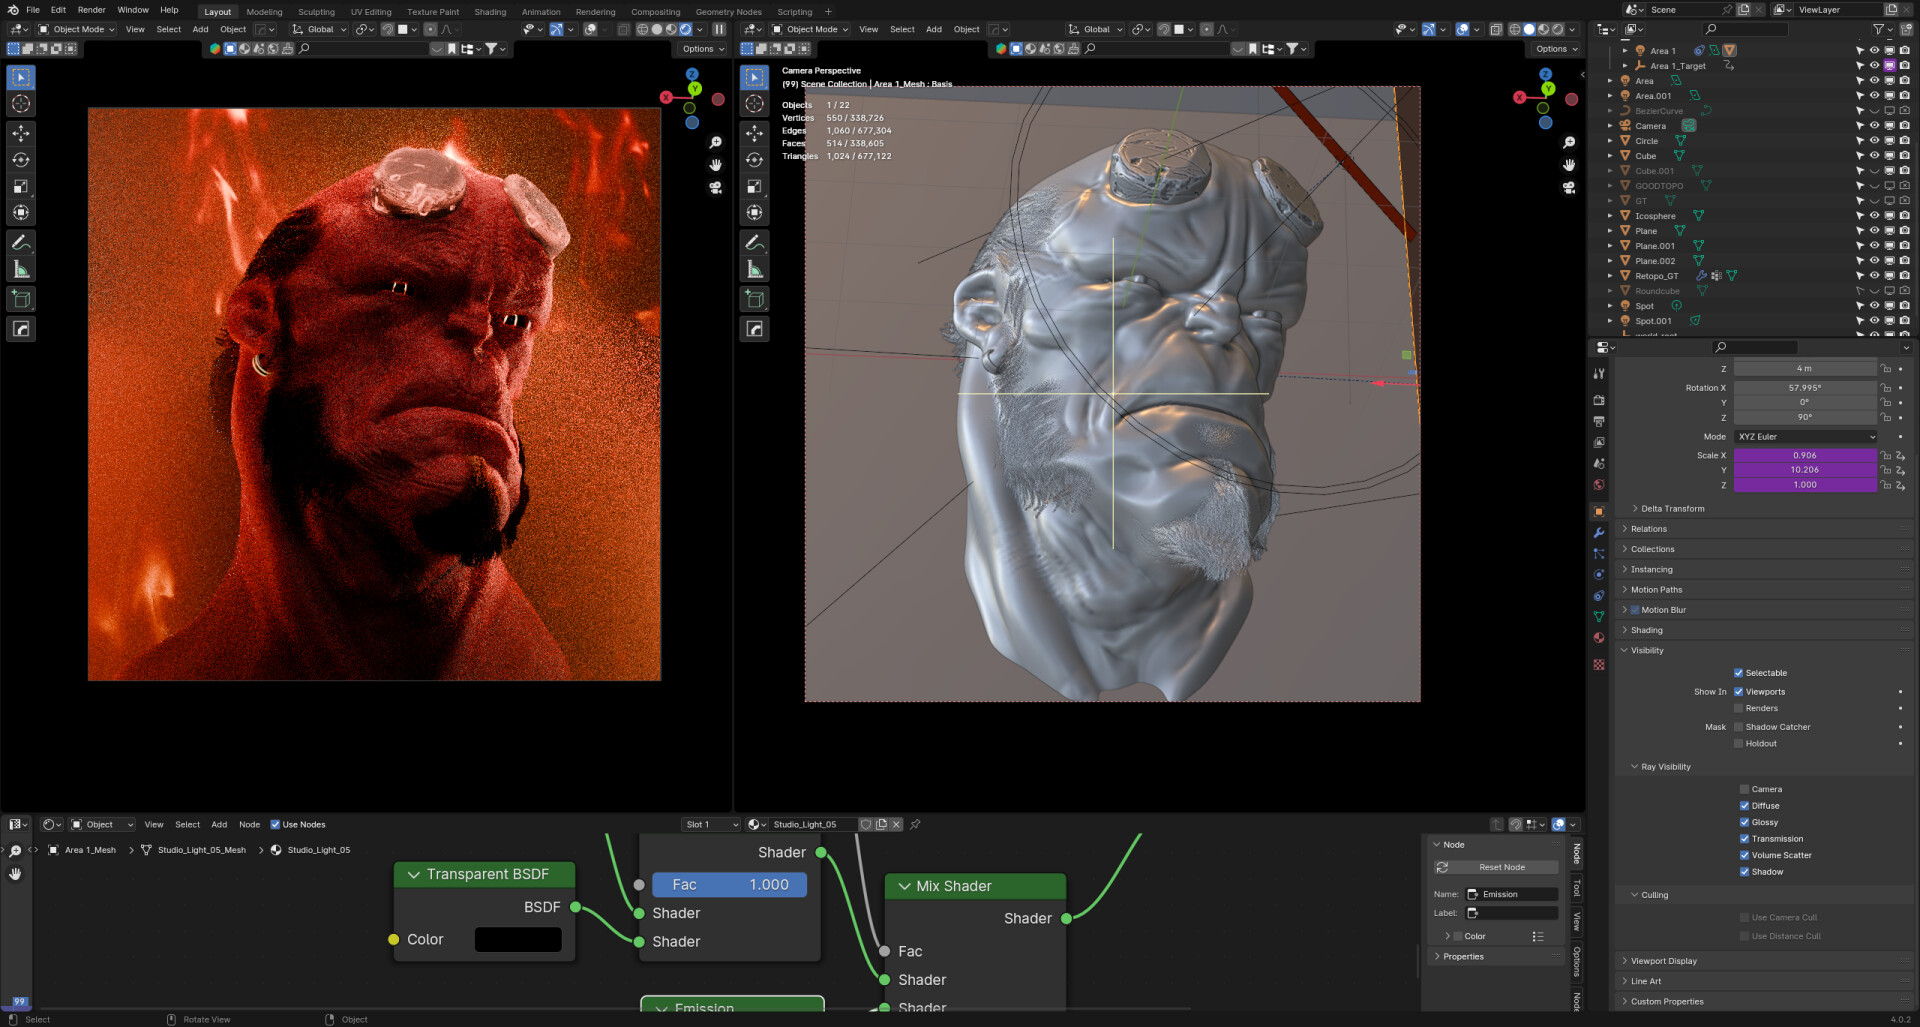Screen dimensions: 1920x1027
Task: Open the rotation Mode XYZ Euler dropdown
Action: pos(1805,437)
